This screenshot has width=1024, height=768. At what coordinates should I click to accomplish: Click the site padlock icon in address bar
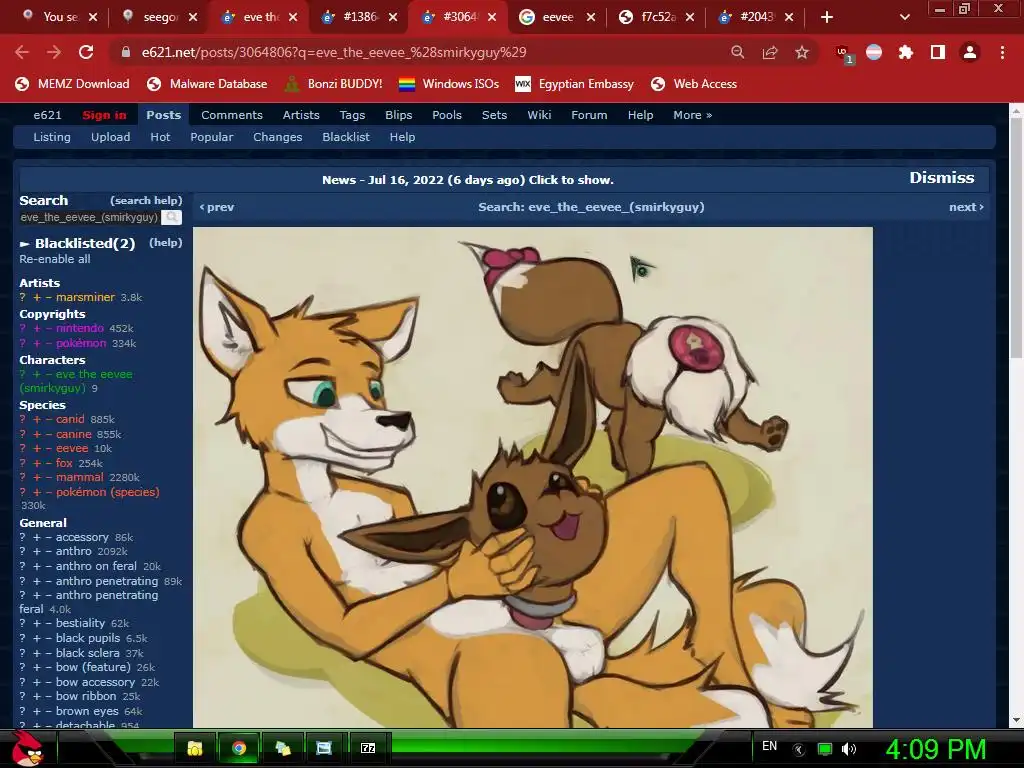tap(125, 52)
